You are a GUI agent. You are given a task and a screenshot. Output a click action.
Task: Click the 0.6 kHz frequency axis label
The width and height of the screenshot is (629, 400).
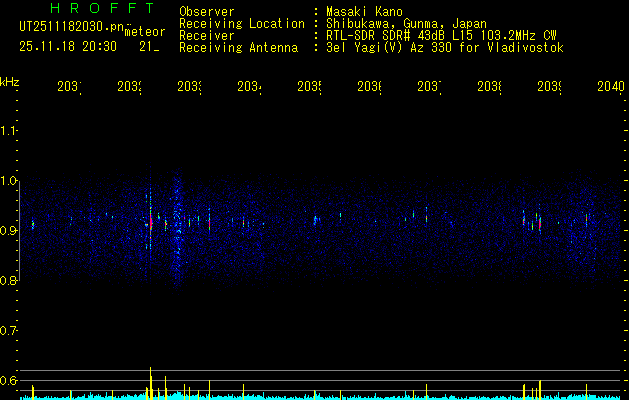[x=8, y=380]
